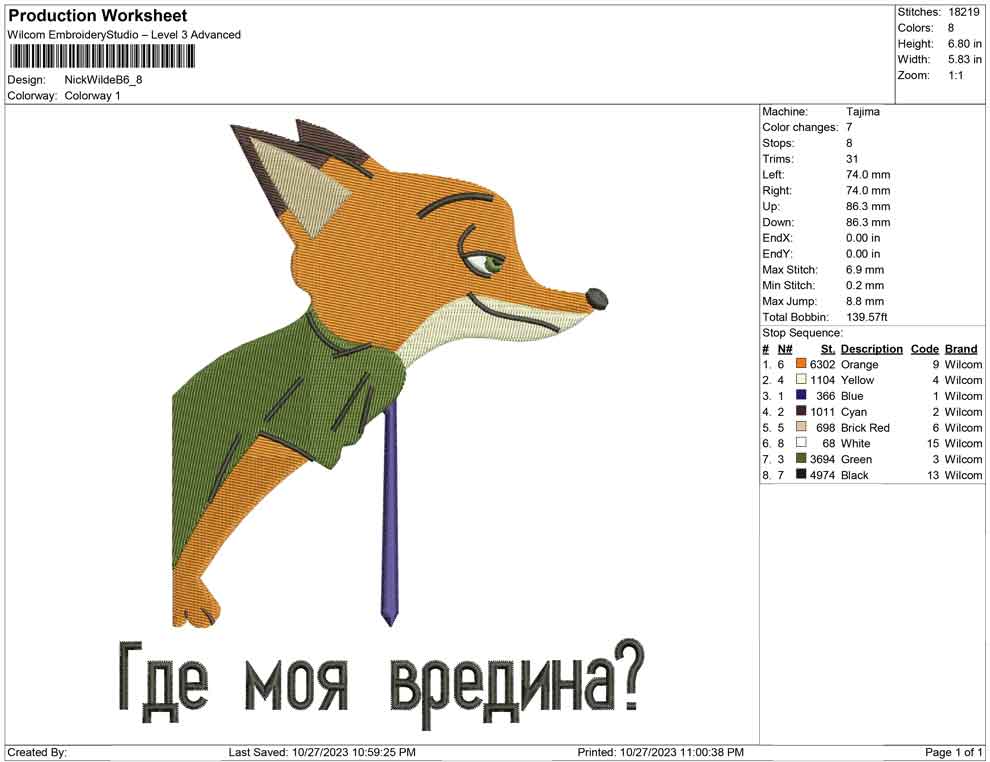Click the design name 'NickWildeB6_8'
The width and height of the screenshot is (990, 762).
pos(104,80)
